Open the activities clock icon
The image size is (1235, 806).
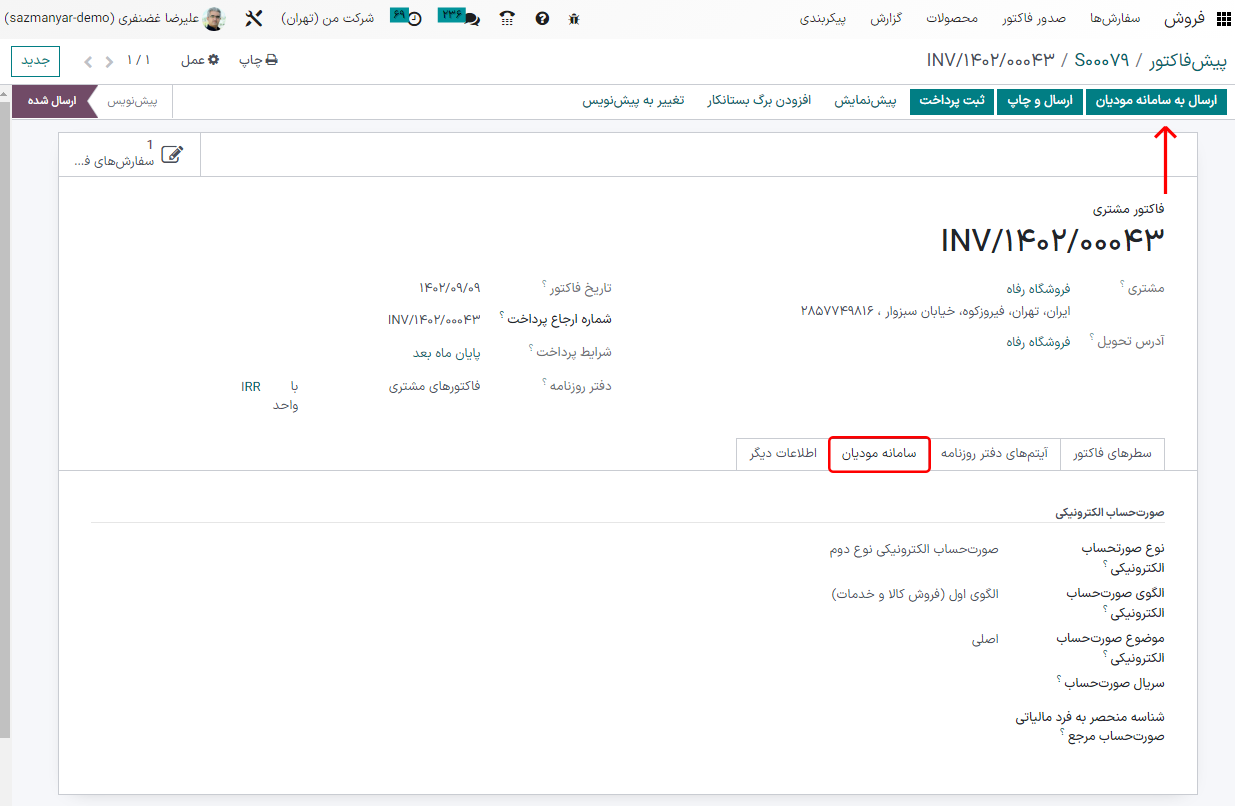(x=414, y=19)
